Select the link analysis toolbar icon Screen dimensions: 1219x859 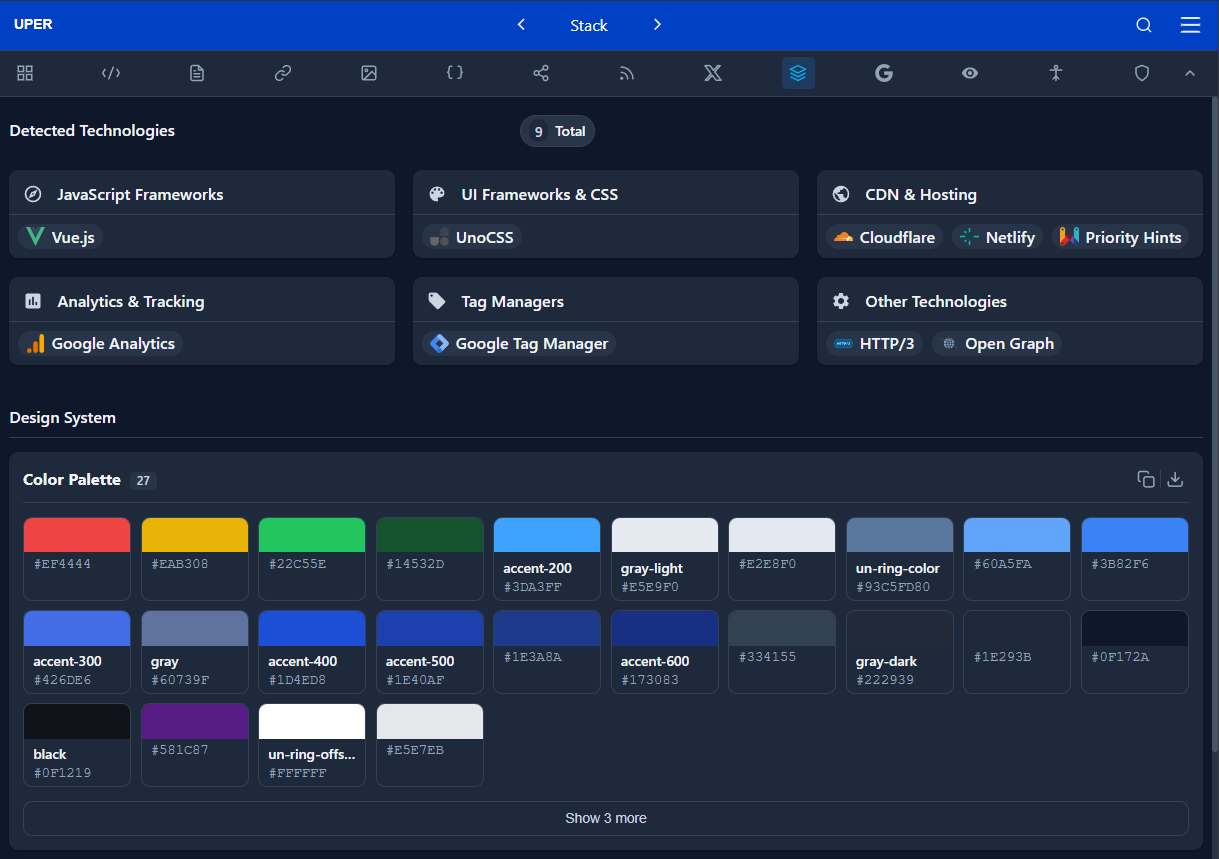tap(282, 73)
